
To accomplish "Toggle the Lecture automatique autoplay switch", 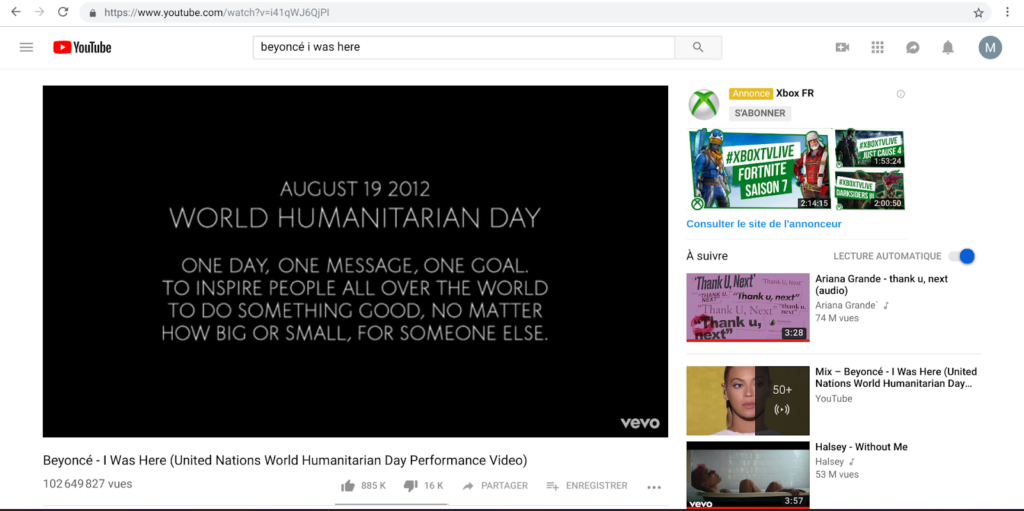I will point(962,256).
